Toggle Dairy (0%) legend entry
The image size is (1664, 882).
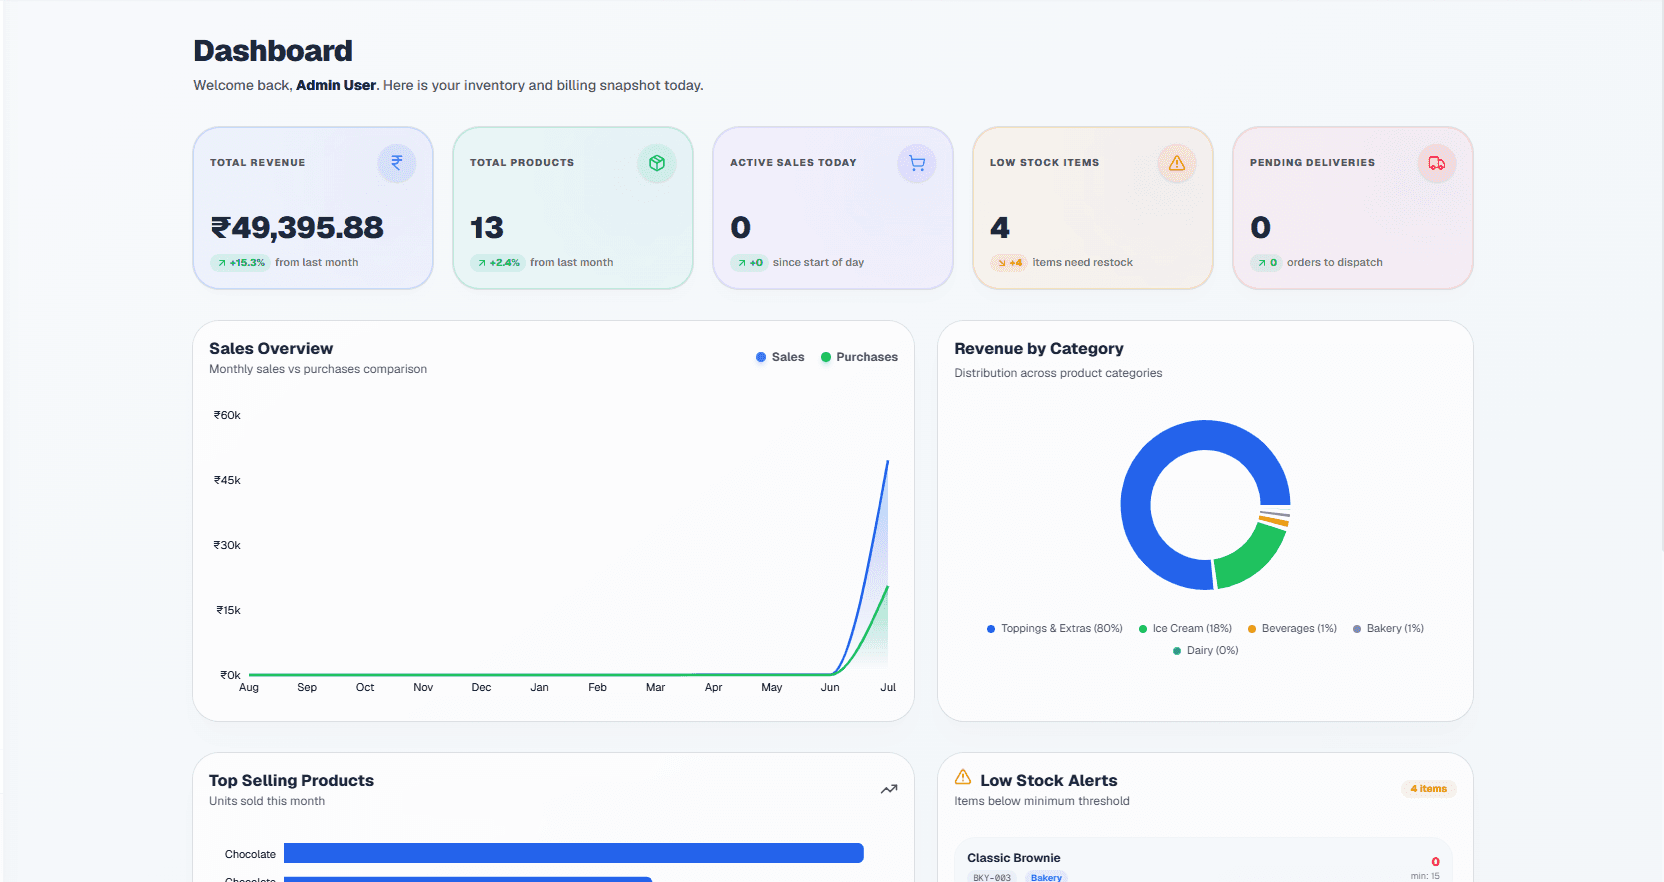point(1205,651)
